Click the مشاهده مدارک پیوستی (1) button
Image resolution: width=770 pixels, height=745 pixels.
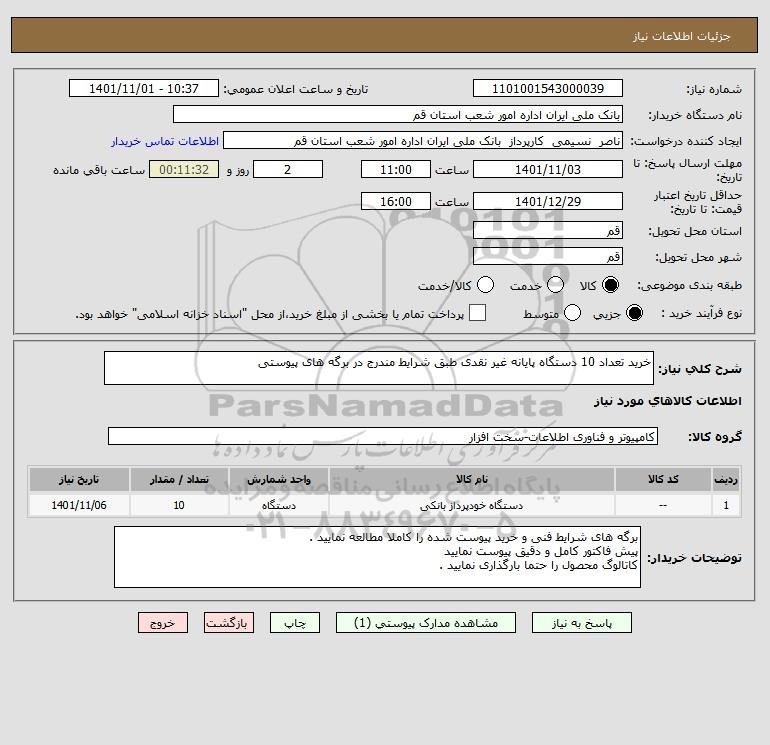(x=426, y=623)
